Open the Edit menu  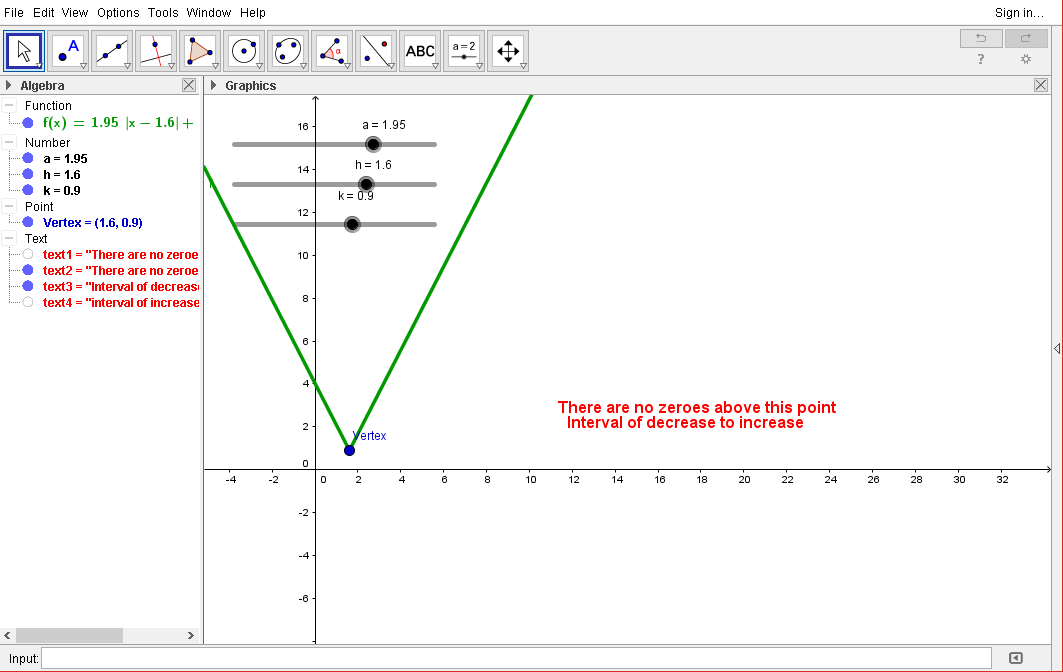[x=43, y=12]
